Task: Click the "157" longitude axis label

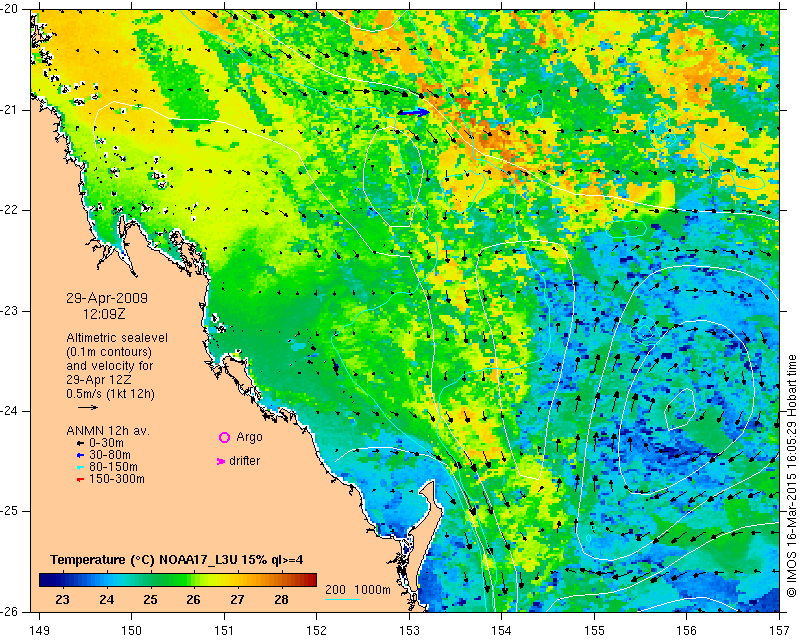Action: point(780,630)
